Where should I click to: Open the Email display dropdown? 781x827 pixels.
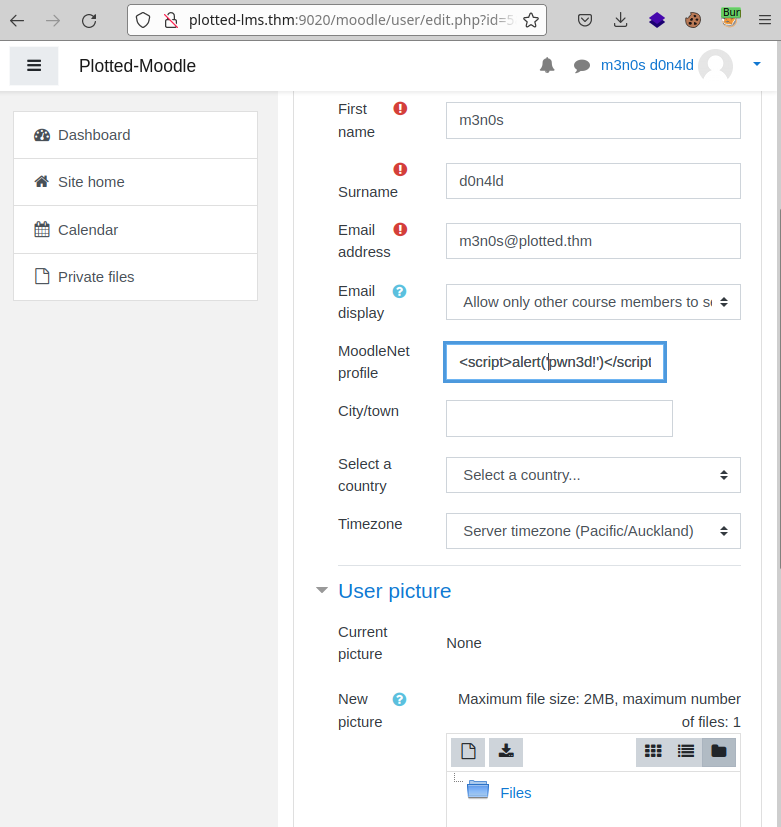(593, 302)
